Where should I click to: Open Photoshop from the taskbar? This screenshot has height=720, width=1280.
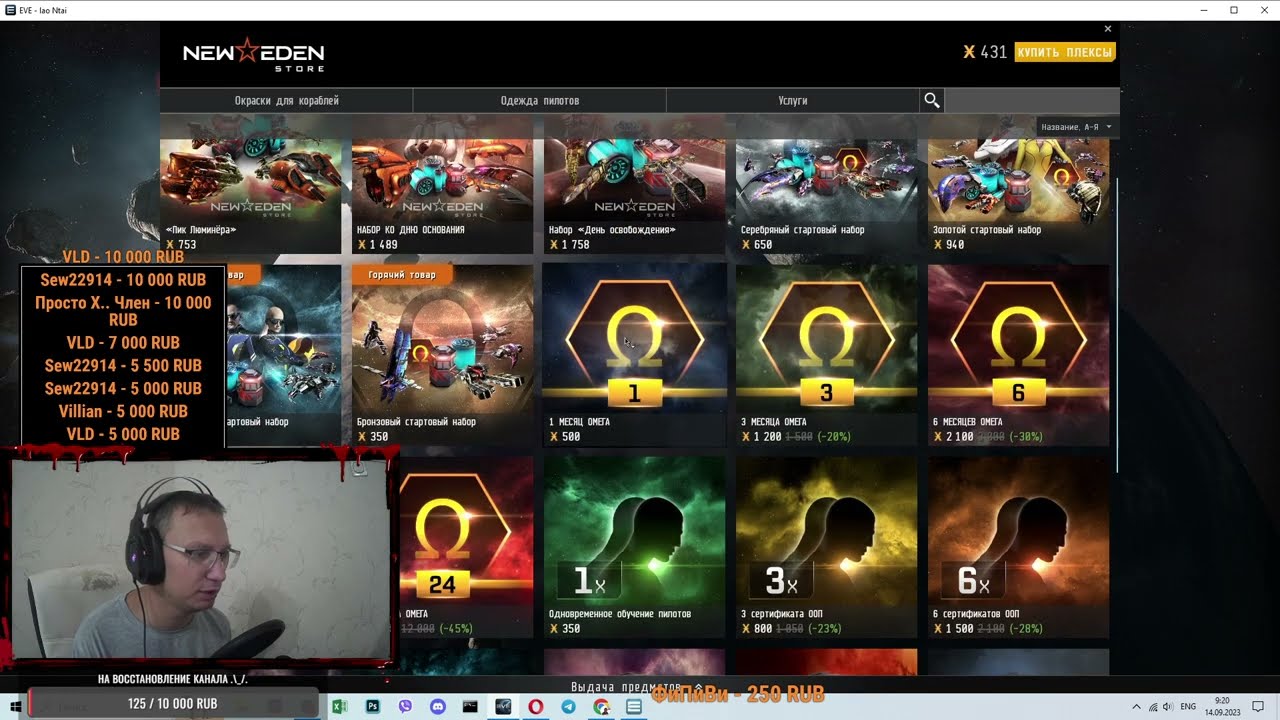(372, 706)
